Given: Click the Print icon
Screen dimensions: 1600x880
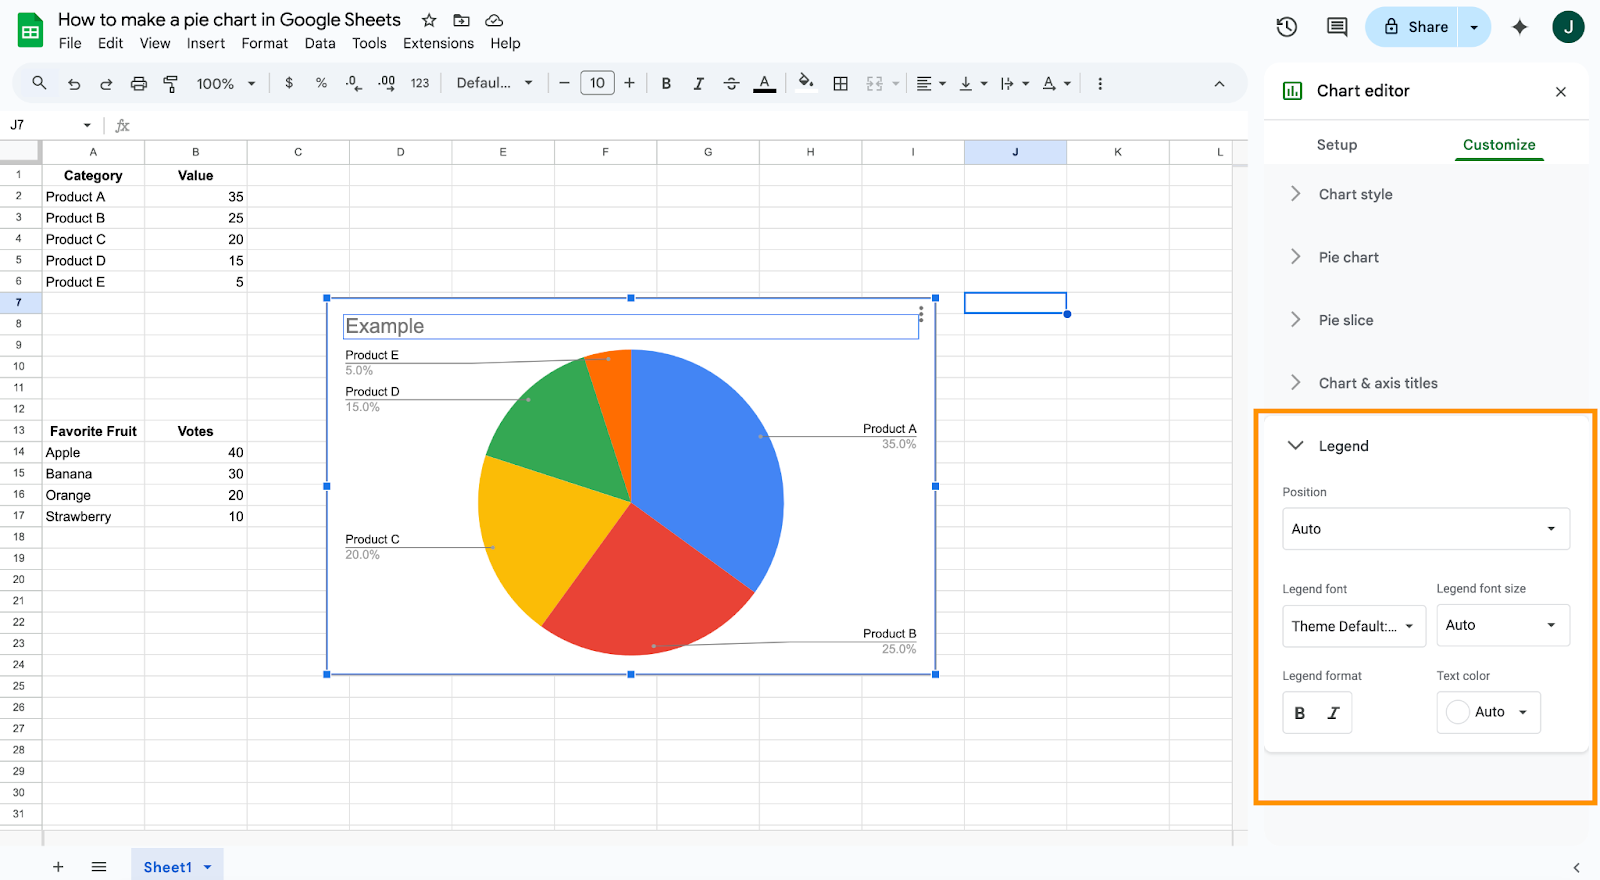Looking at the screenshot, I should click(x=139, y=84).
